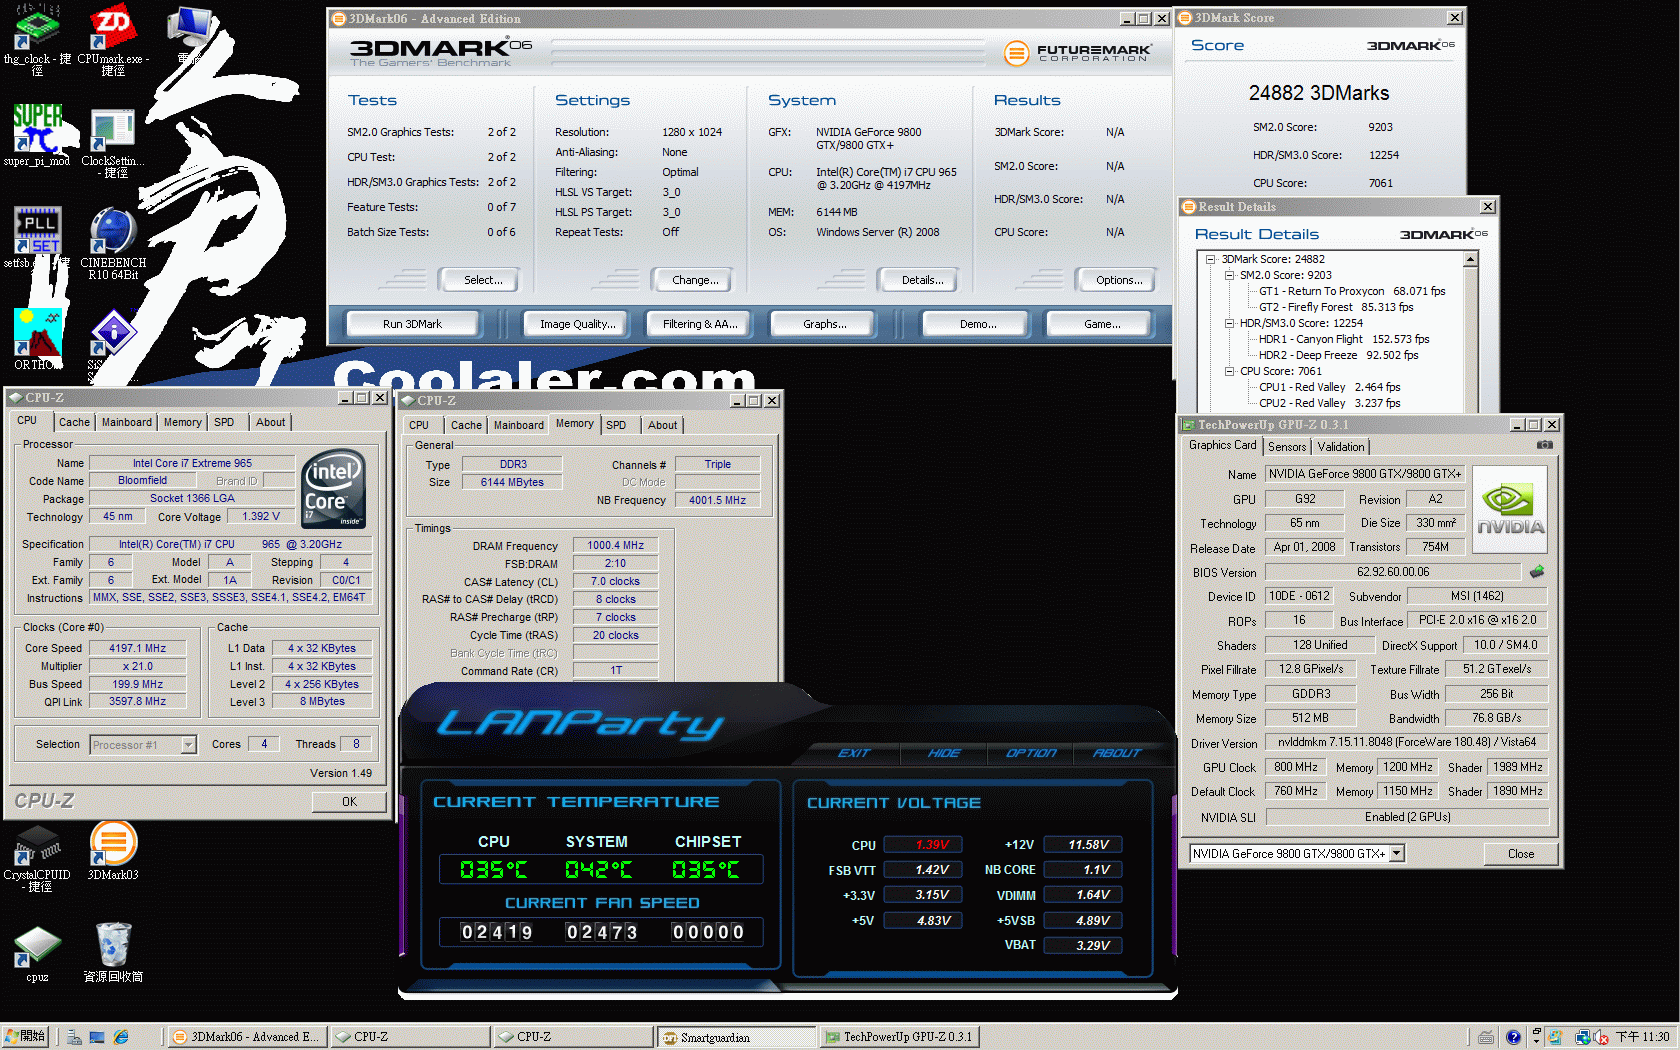Screen dimensions: 1680x1050
Task: Select 'GT1 - Return To Proxycon' tree row
Action: click(1352, 291)
